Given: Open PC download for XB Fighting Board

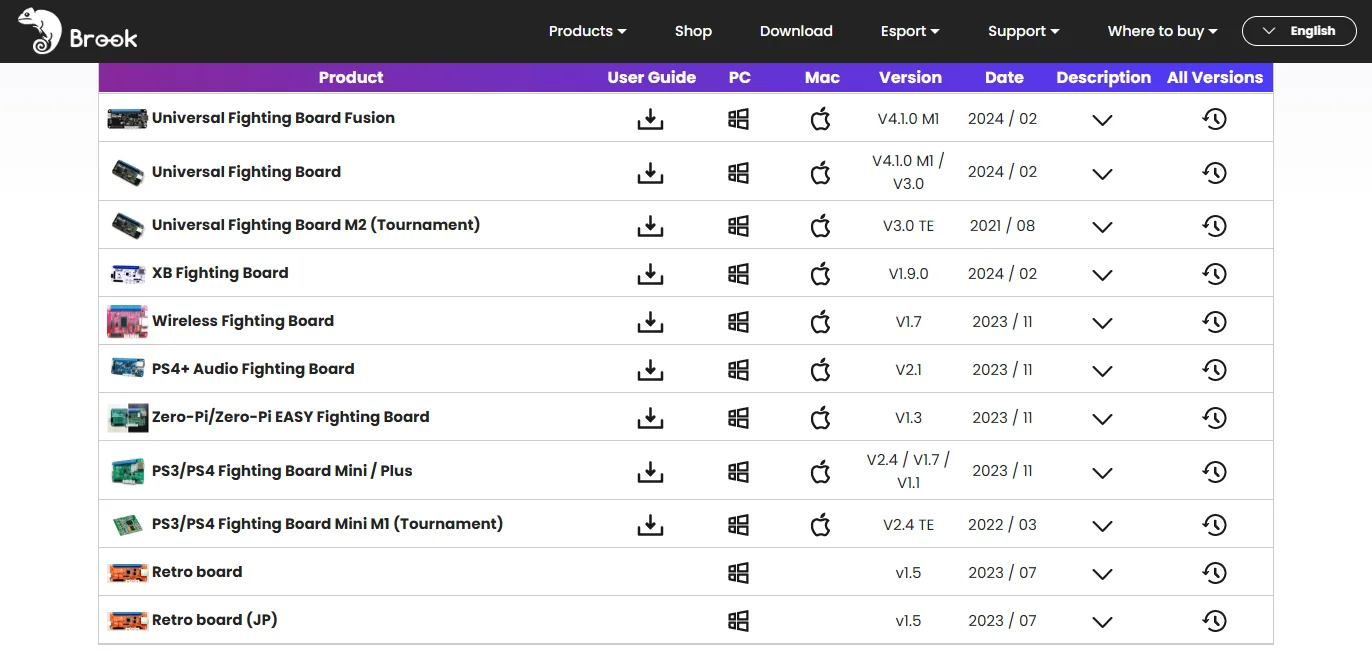Looking at the screenshot, I should [x=739, y=273].
